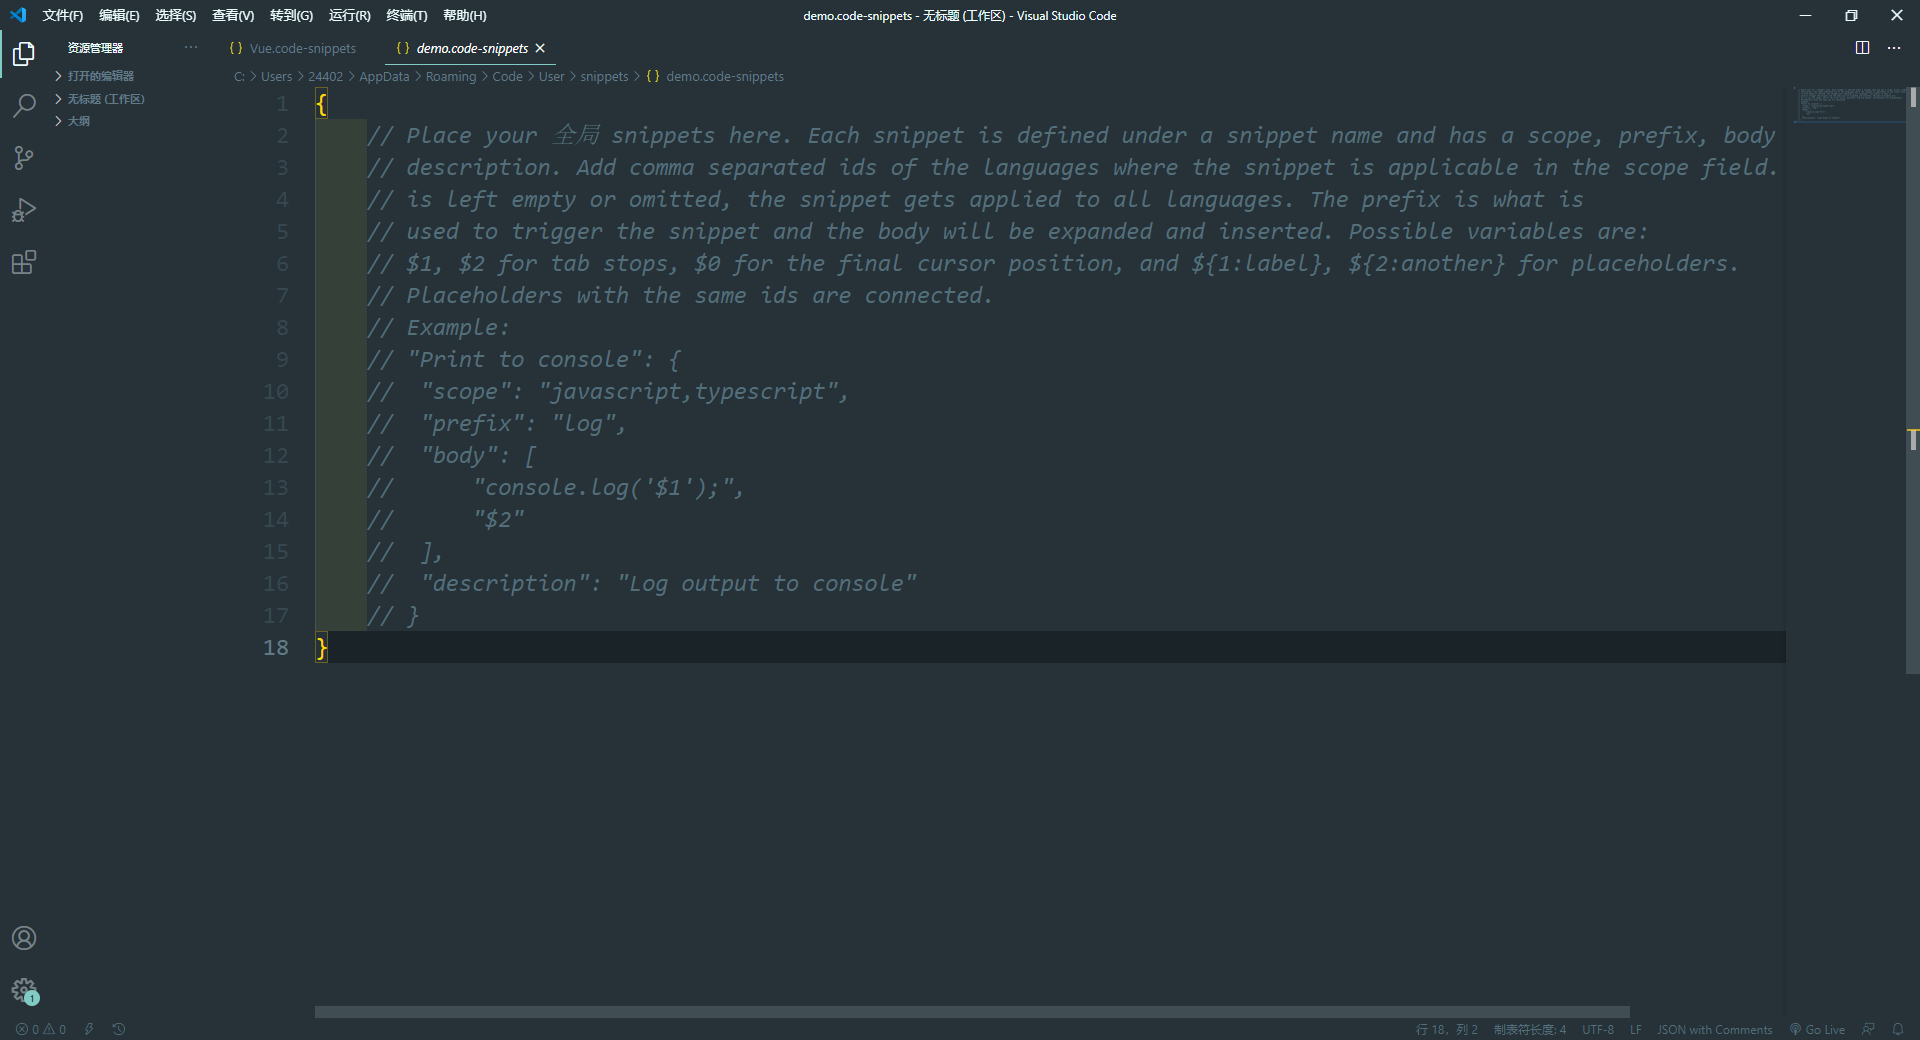Change the JSON with Comments language mode
The image size is (1920, 1040).
tap(1714, 1029)
